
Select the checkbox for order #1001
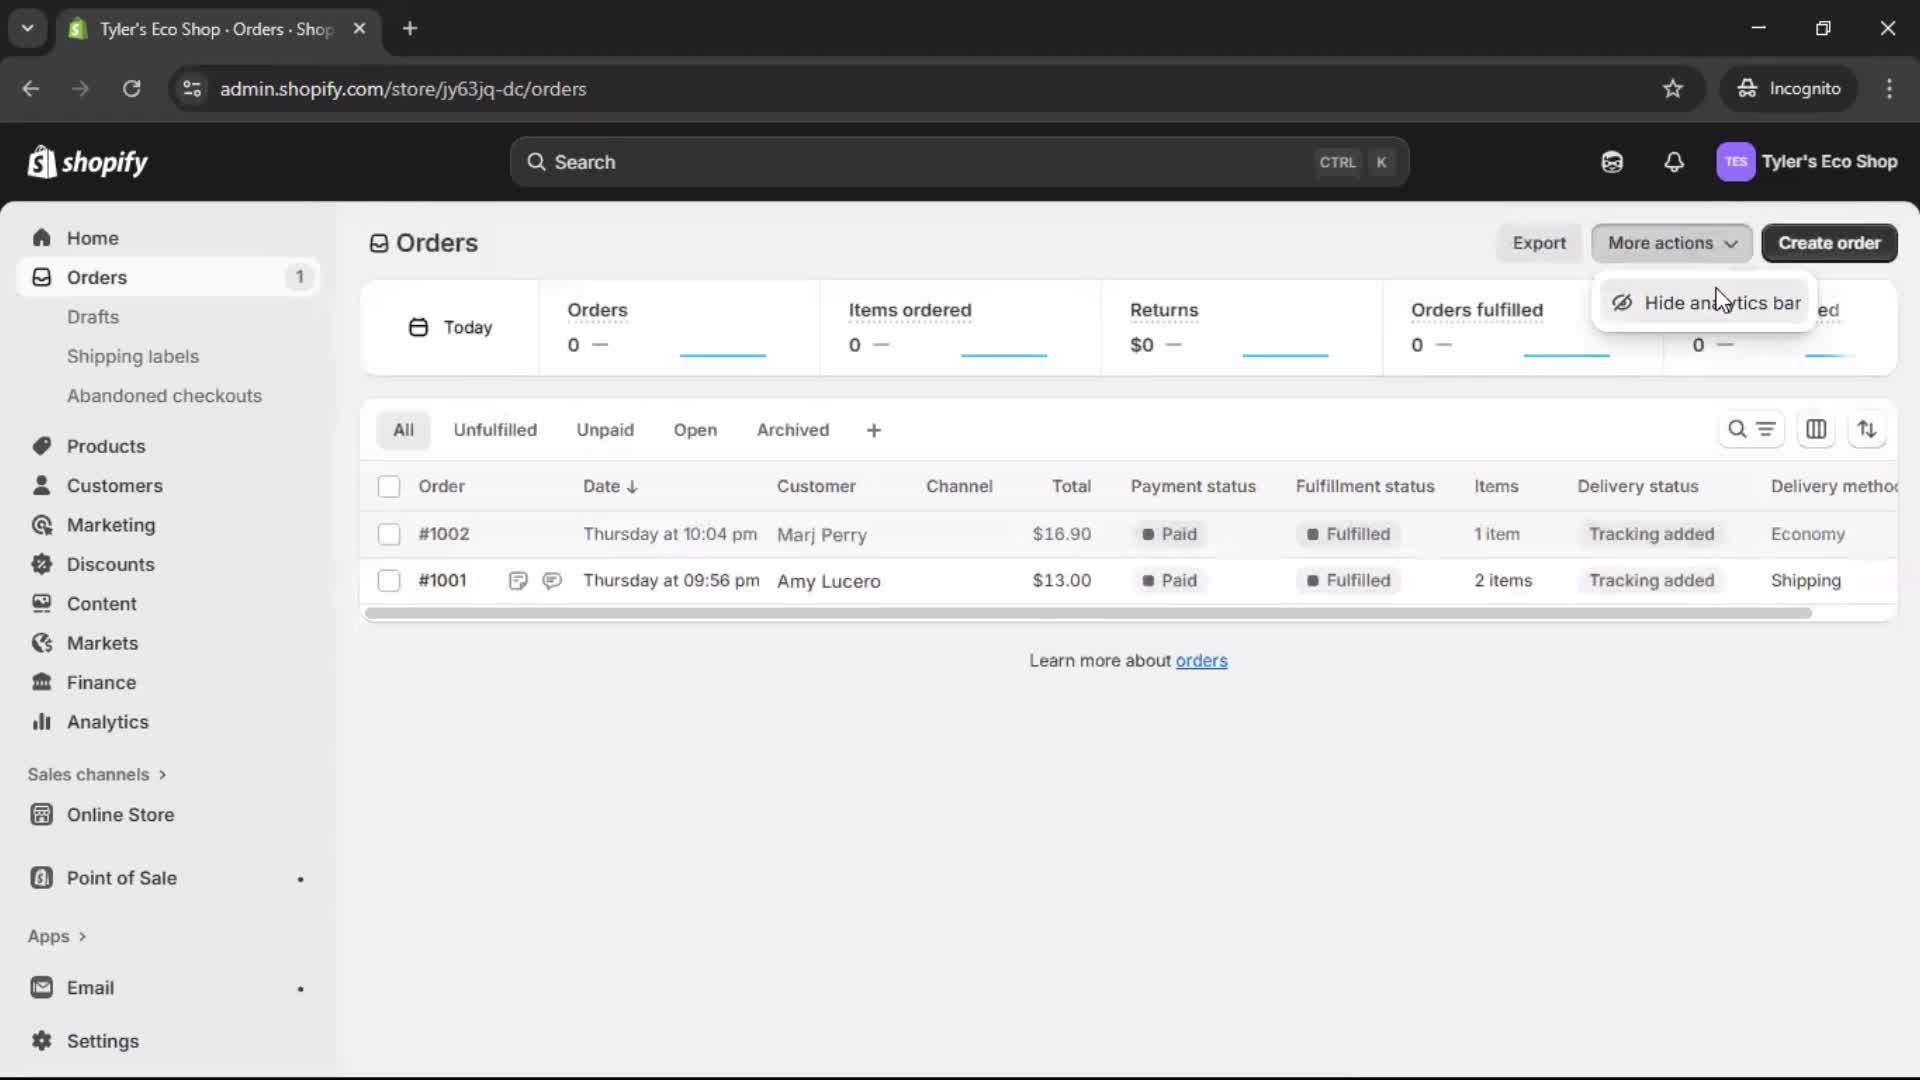(x=389, y=581)
